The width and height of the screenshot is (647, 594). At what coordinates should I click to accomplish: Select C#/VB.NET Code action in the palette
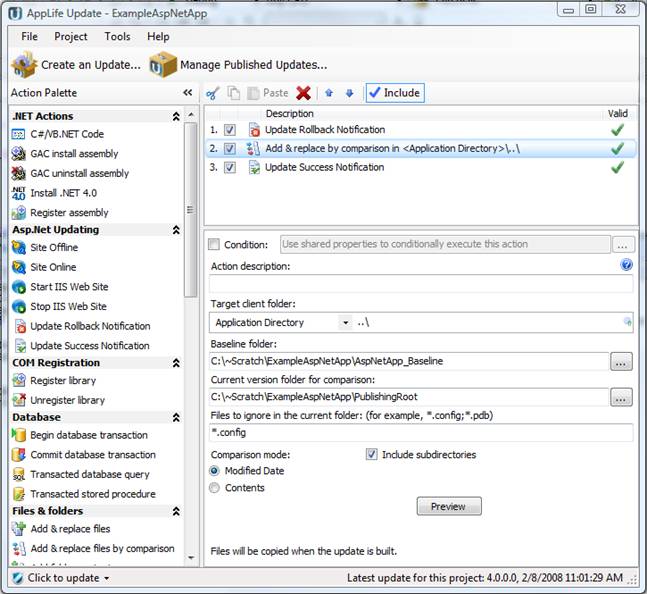[x=58, y=134]
